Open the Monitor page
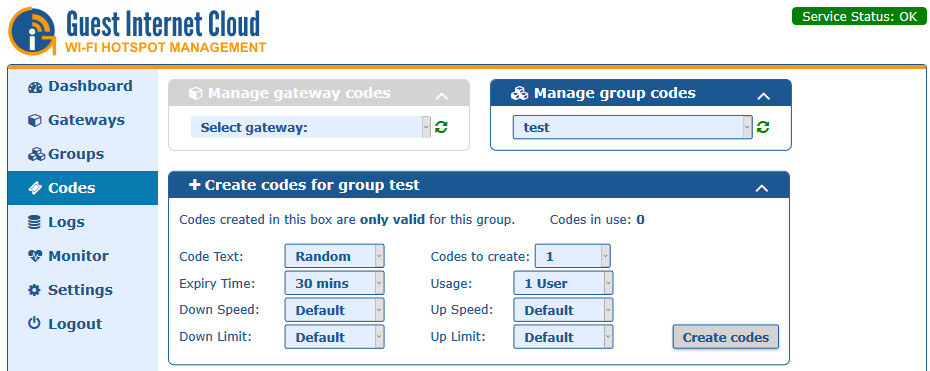The width and height of the screenshot is (930, 371). [82, 256]
